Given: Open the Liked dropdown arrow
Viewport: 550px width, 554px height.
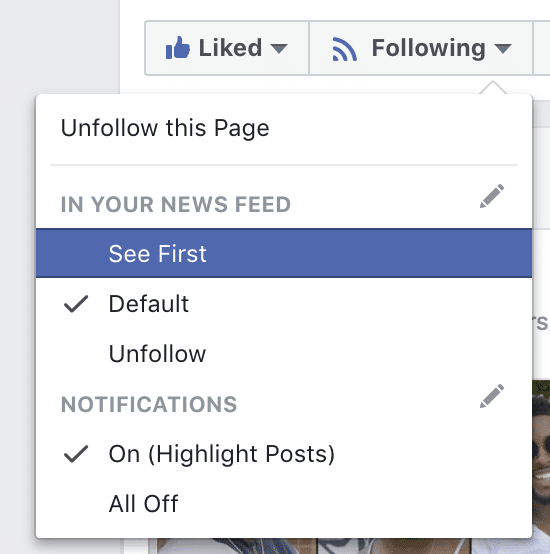Looking at the screenshot, I should tap(279, 49).
